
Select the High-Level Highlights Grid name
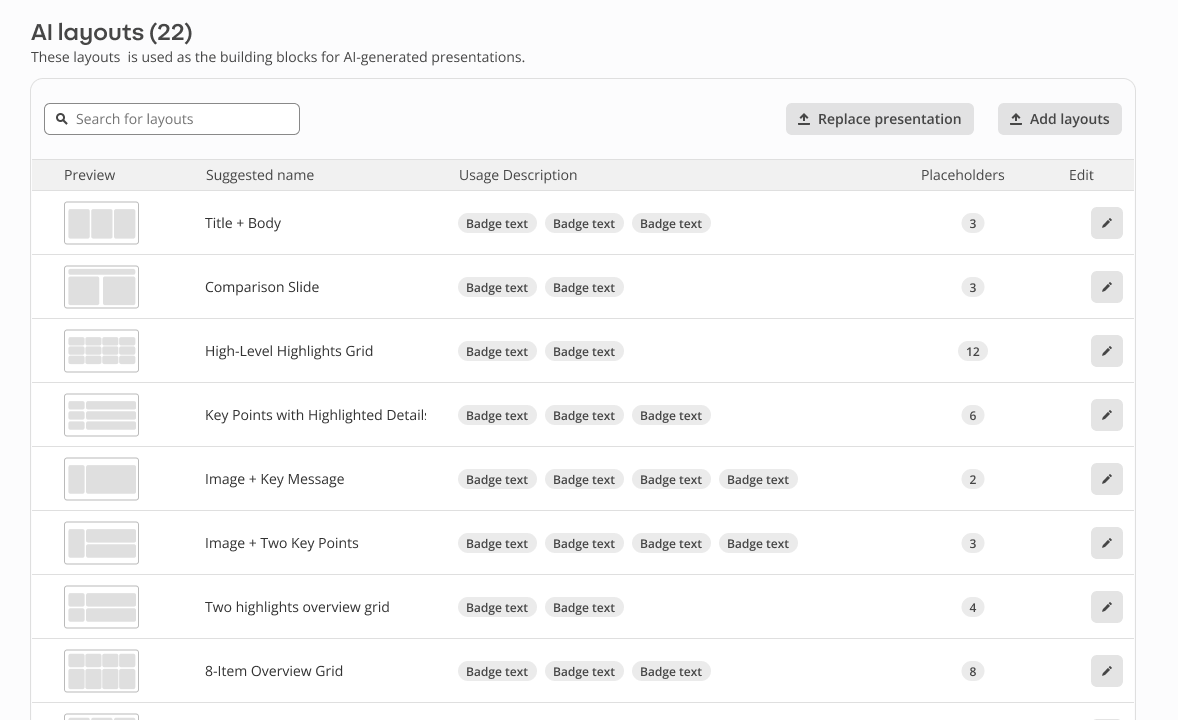pos(289,351)
